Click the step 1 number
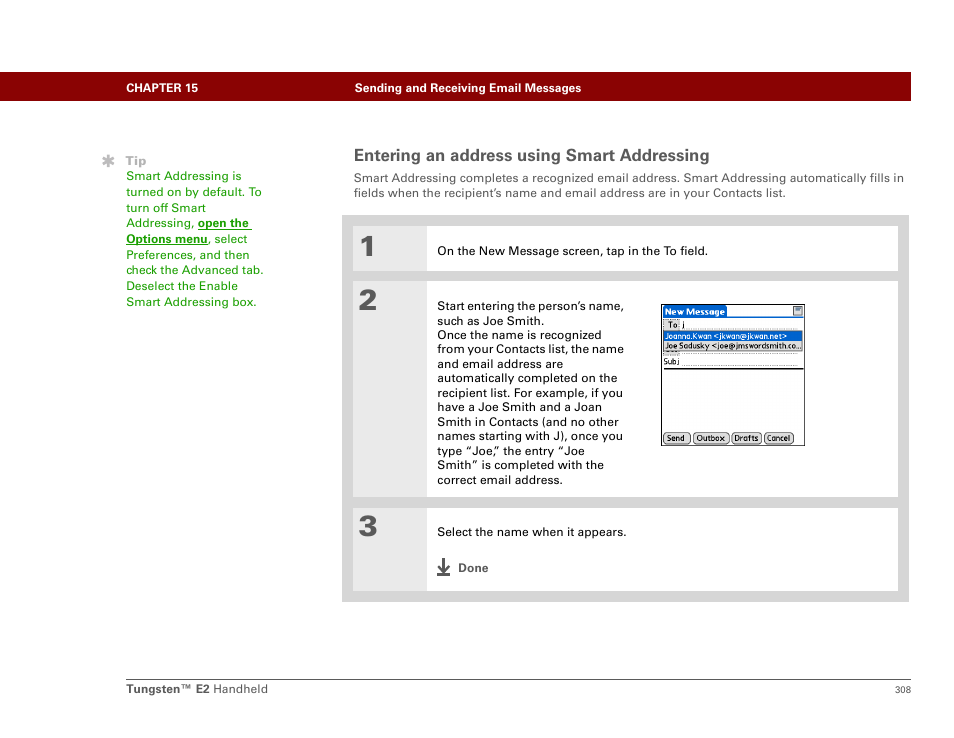 point(368,247)
